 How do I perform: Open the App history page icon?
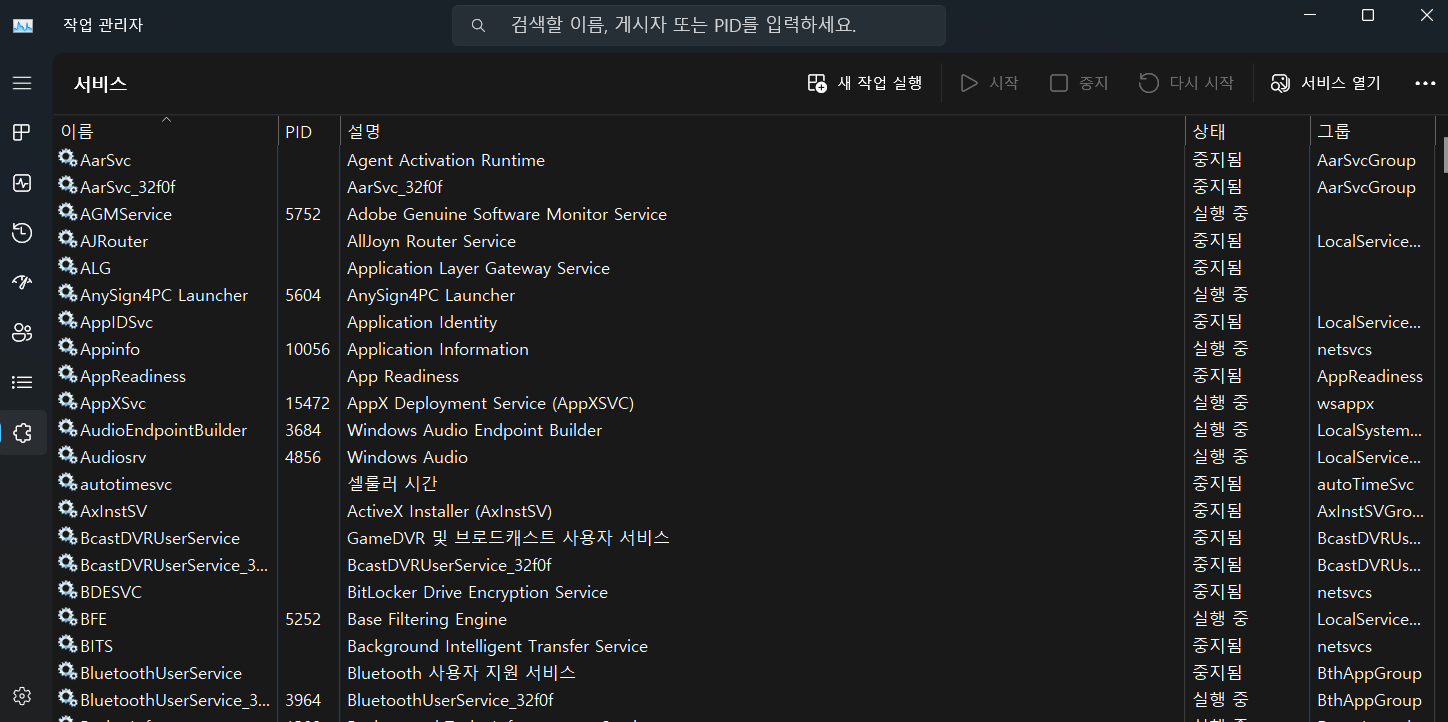[x=22, y=233]
